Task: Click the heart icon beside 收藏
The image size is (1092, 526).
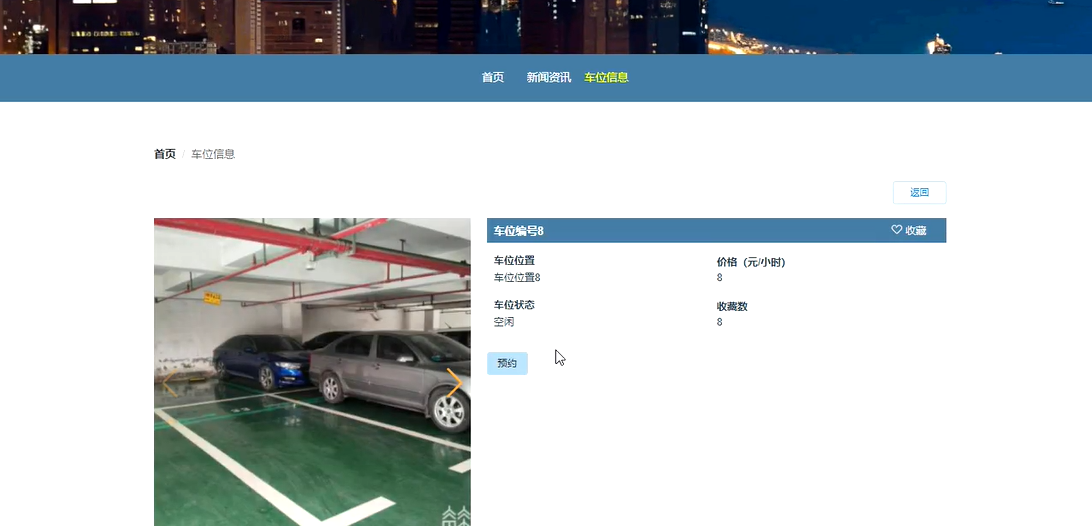Action: (x=896, y=230)
